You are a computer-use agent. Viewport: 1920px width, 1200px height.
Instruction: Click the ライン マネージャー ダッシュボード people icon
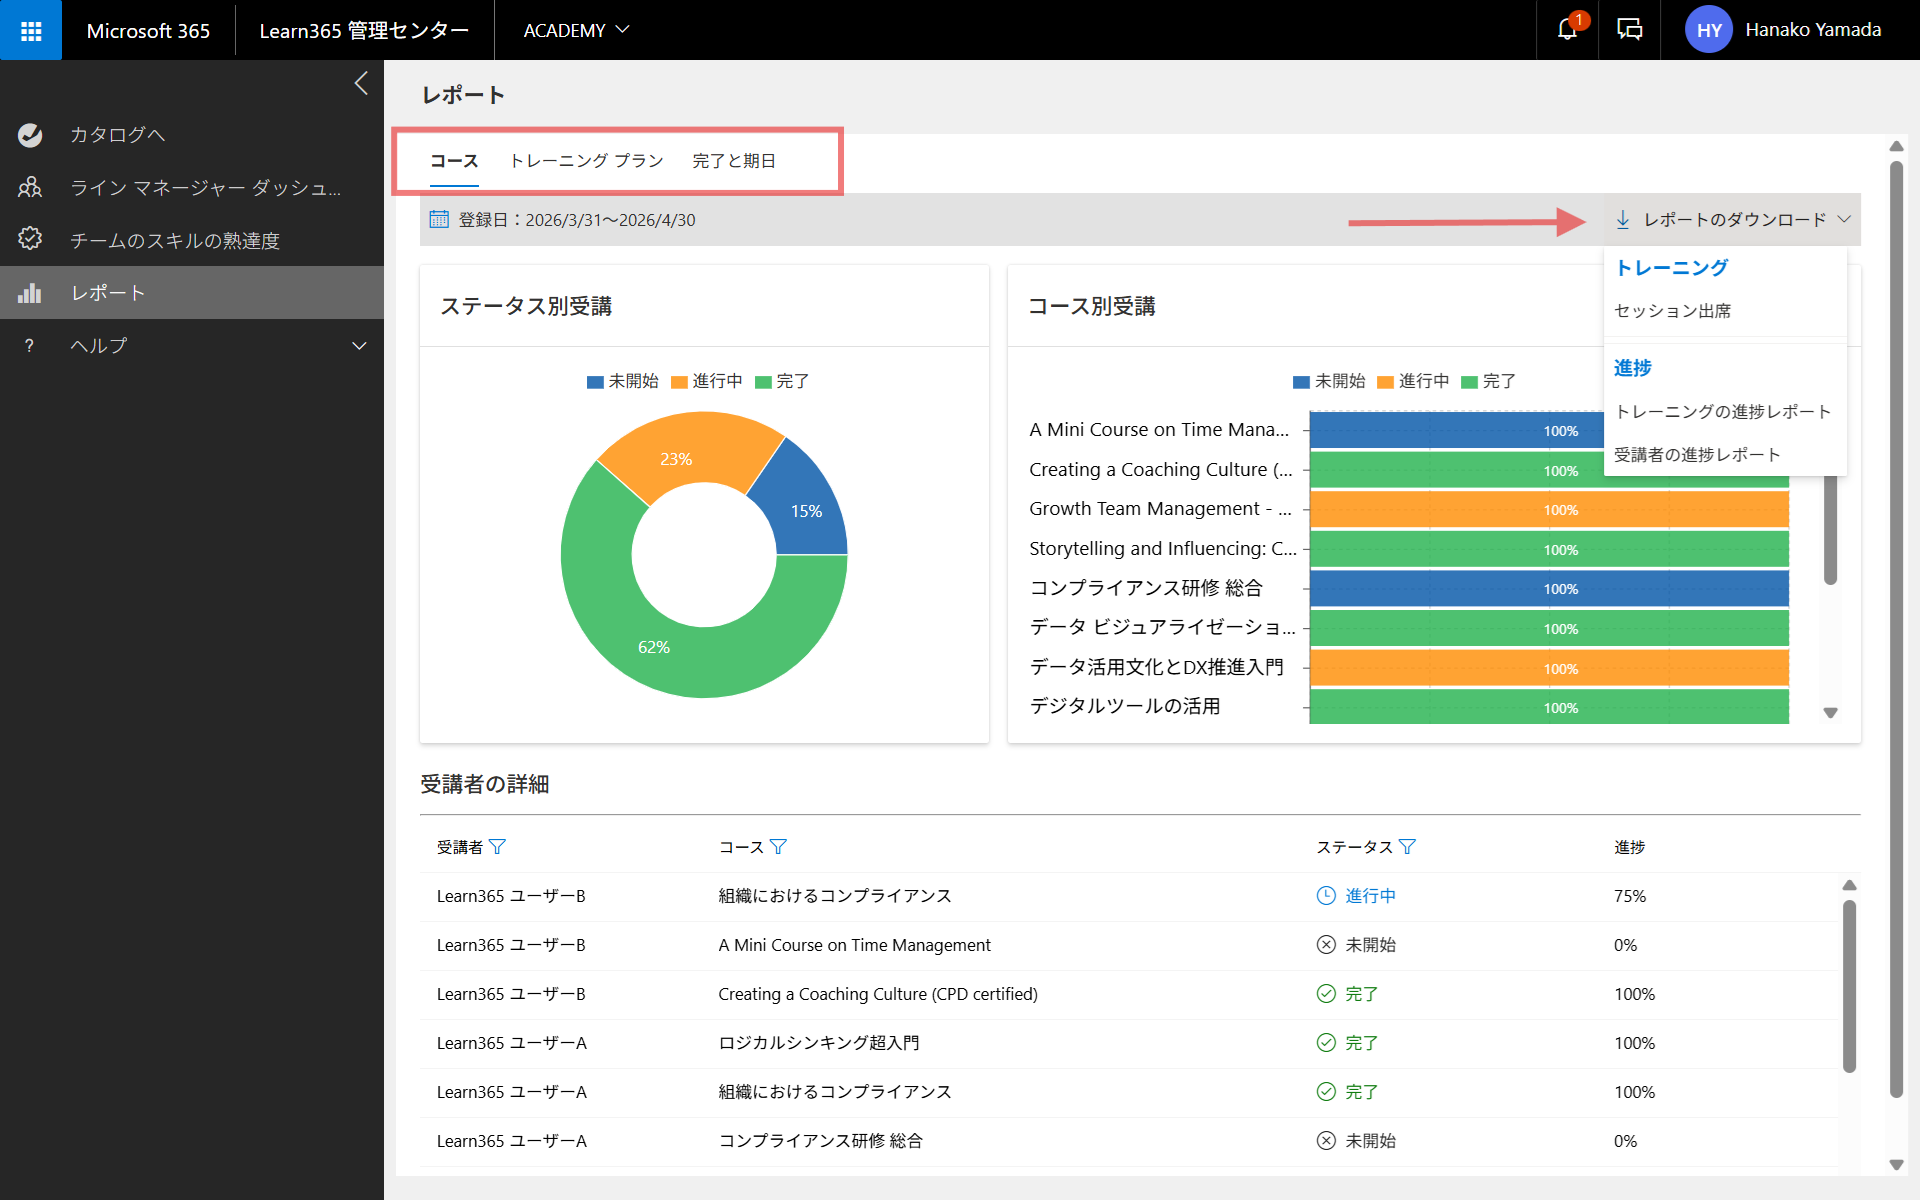(30, 187)
